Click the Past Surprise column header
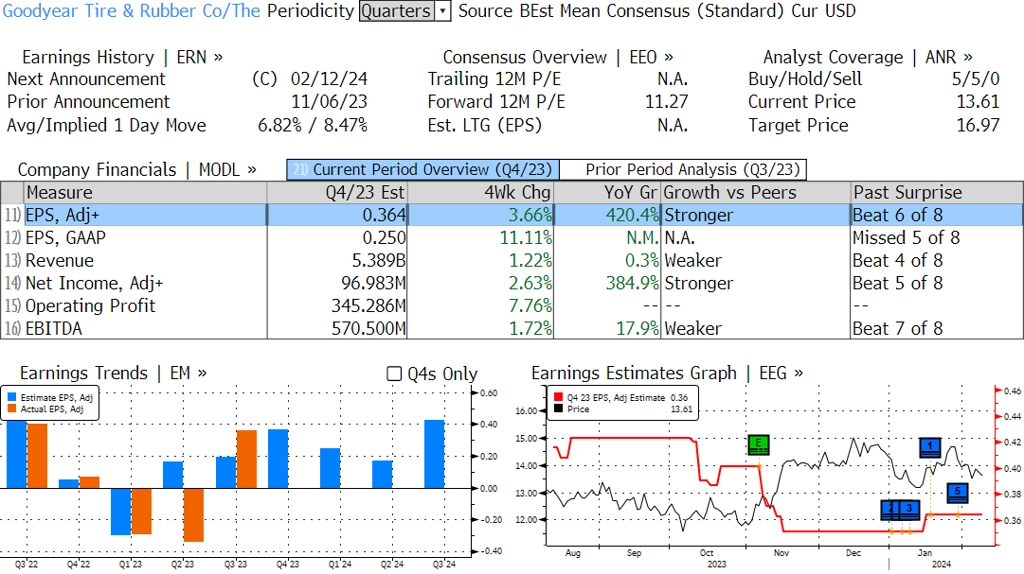 pyautogui.click(x=937, y=193)
